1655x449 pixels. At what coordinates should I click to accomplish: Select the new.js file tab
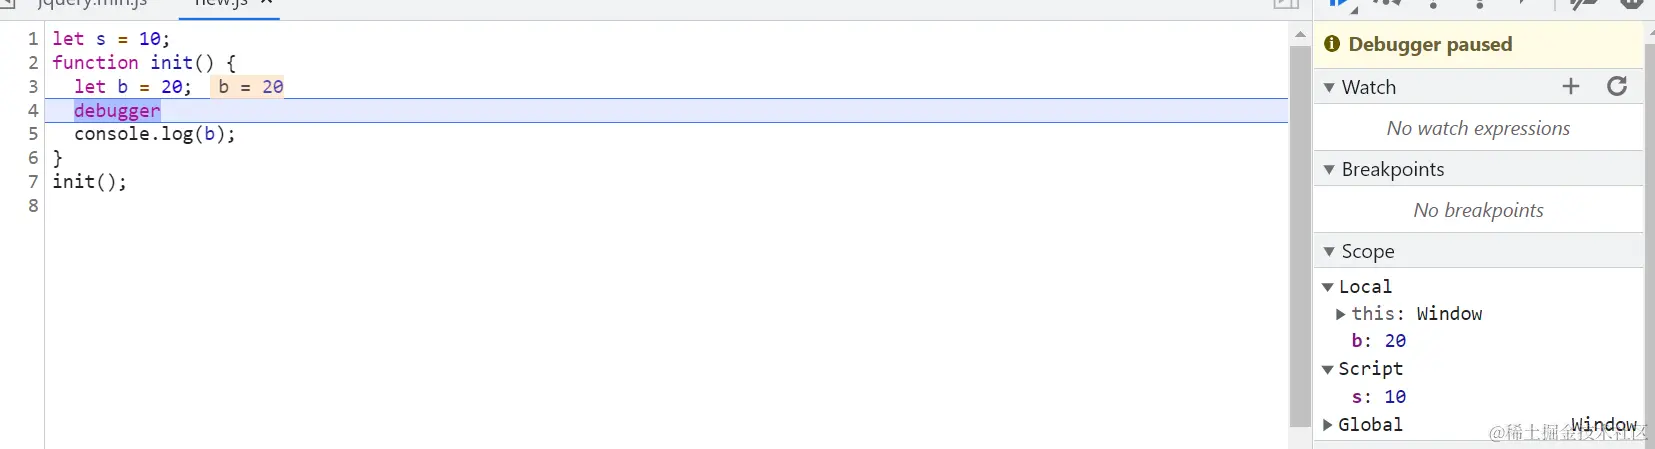(220, 4)
